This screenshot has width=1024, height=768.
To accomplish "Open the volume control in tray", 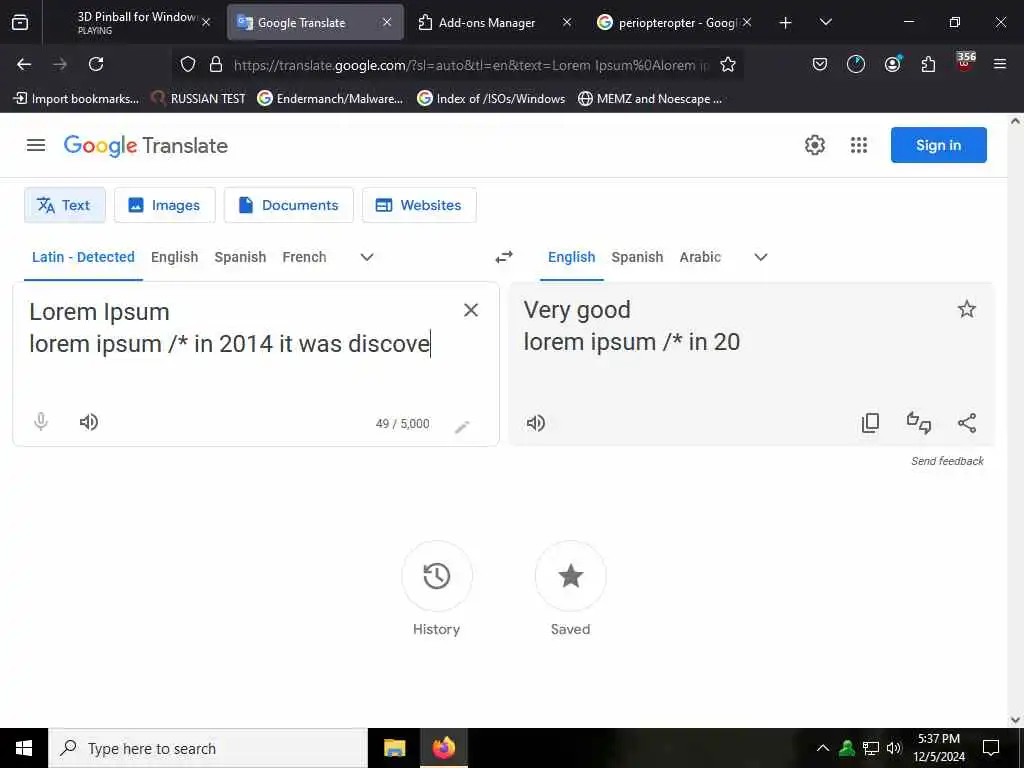I will coord(894,748).
